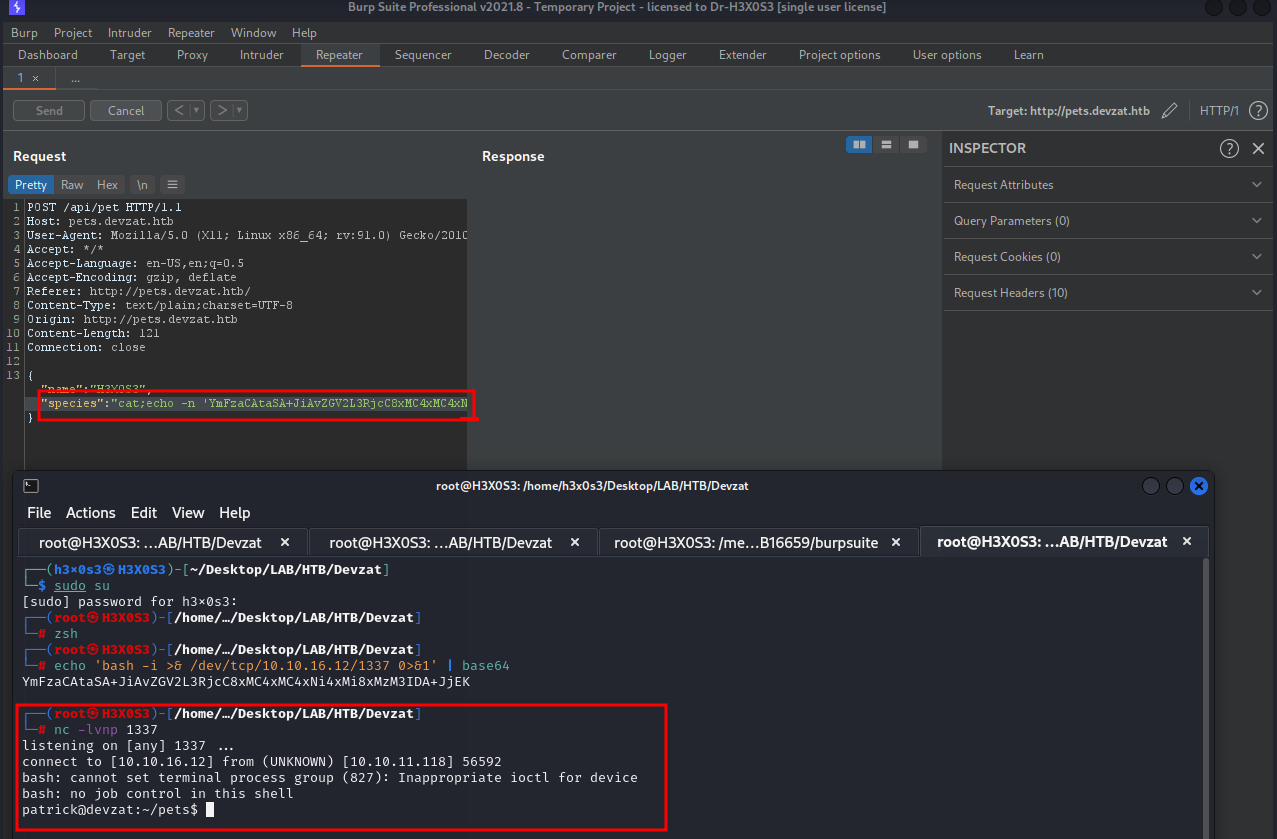Viewport: 1277px width, 839px height.
Task: Switch to Intruder tool tab
Action: pyautogui.click(x=262, y=55)
